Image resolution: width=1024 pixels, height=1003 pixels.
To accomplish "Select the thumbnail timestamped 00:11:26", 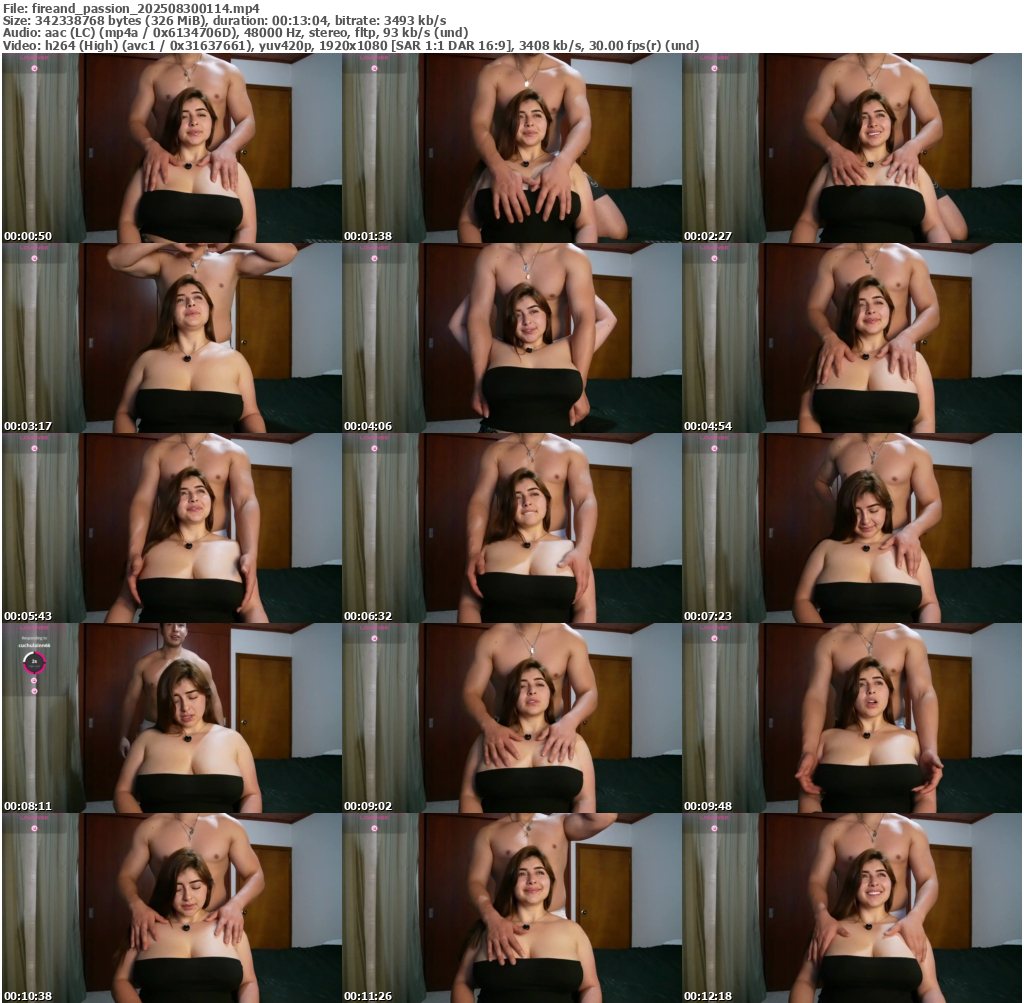I will (511, 908).
